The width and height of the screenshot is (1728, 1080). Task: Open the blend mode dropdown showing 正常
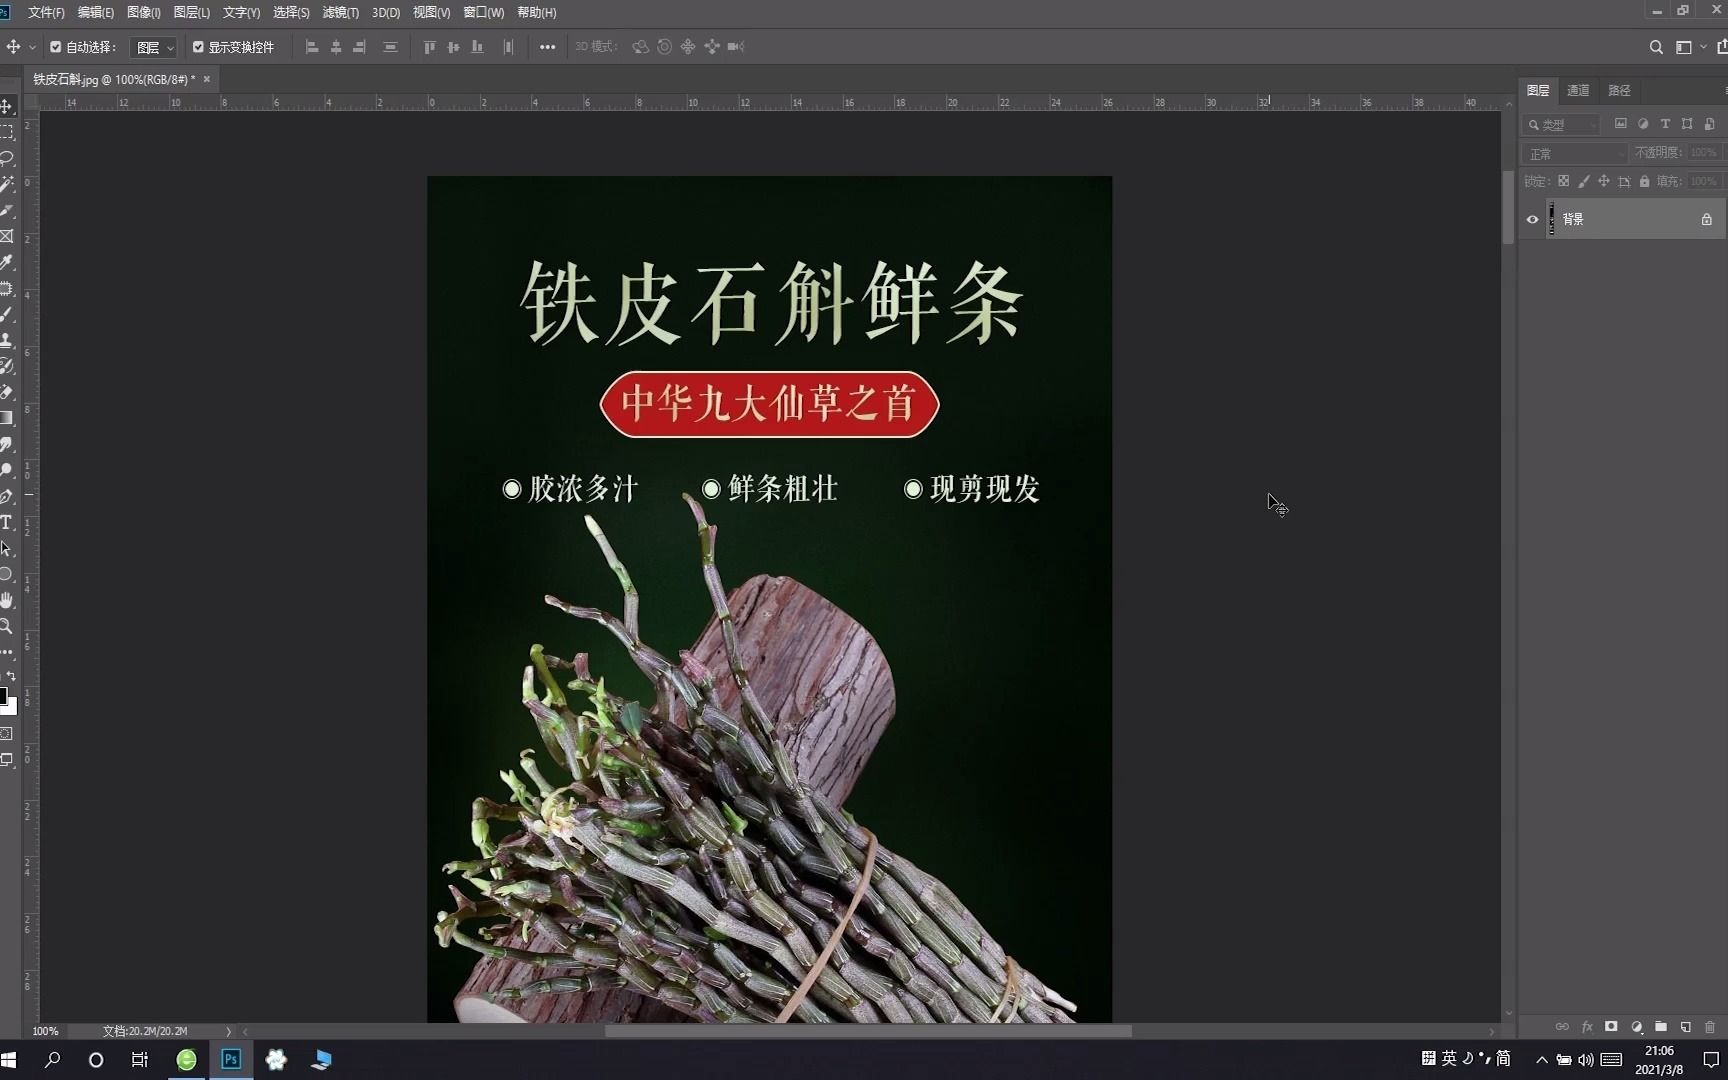click(1573, 153)
